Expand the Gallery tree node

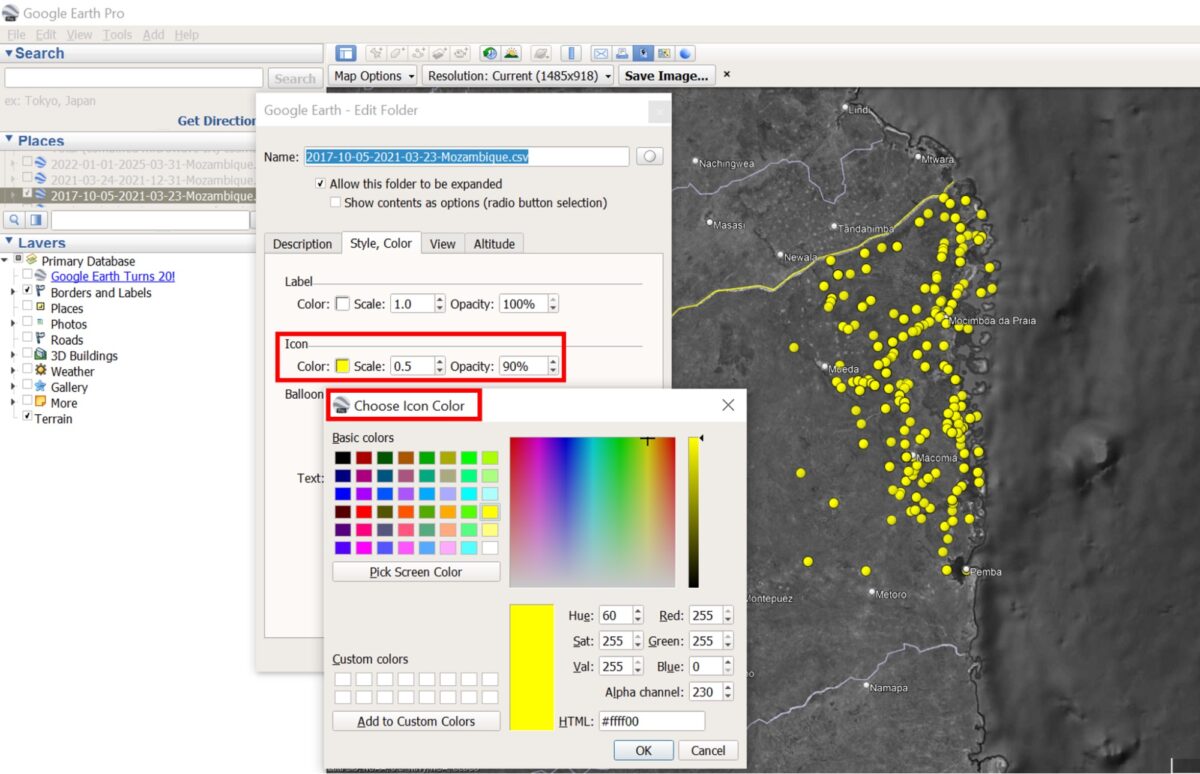(x=13, y=387)
